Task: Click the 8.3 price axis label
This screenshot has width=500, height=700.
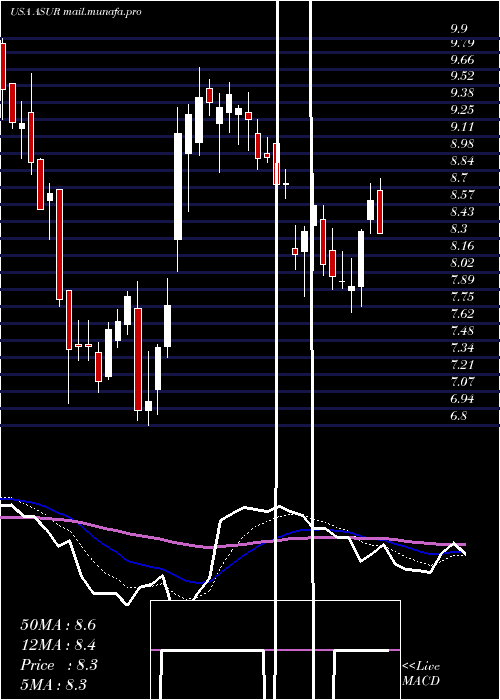Action: click(459, 229)
